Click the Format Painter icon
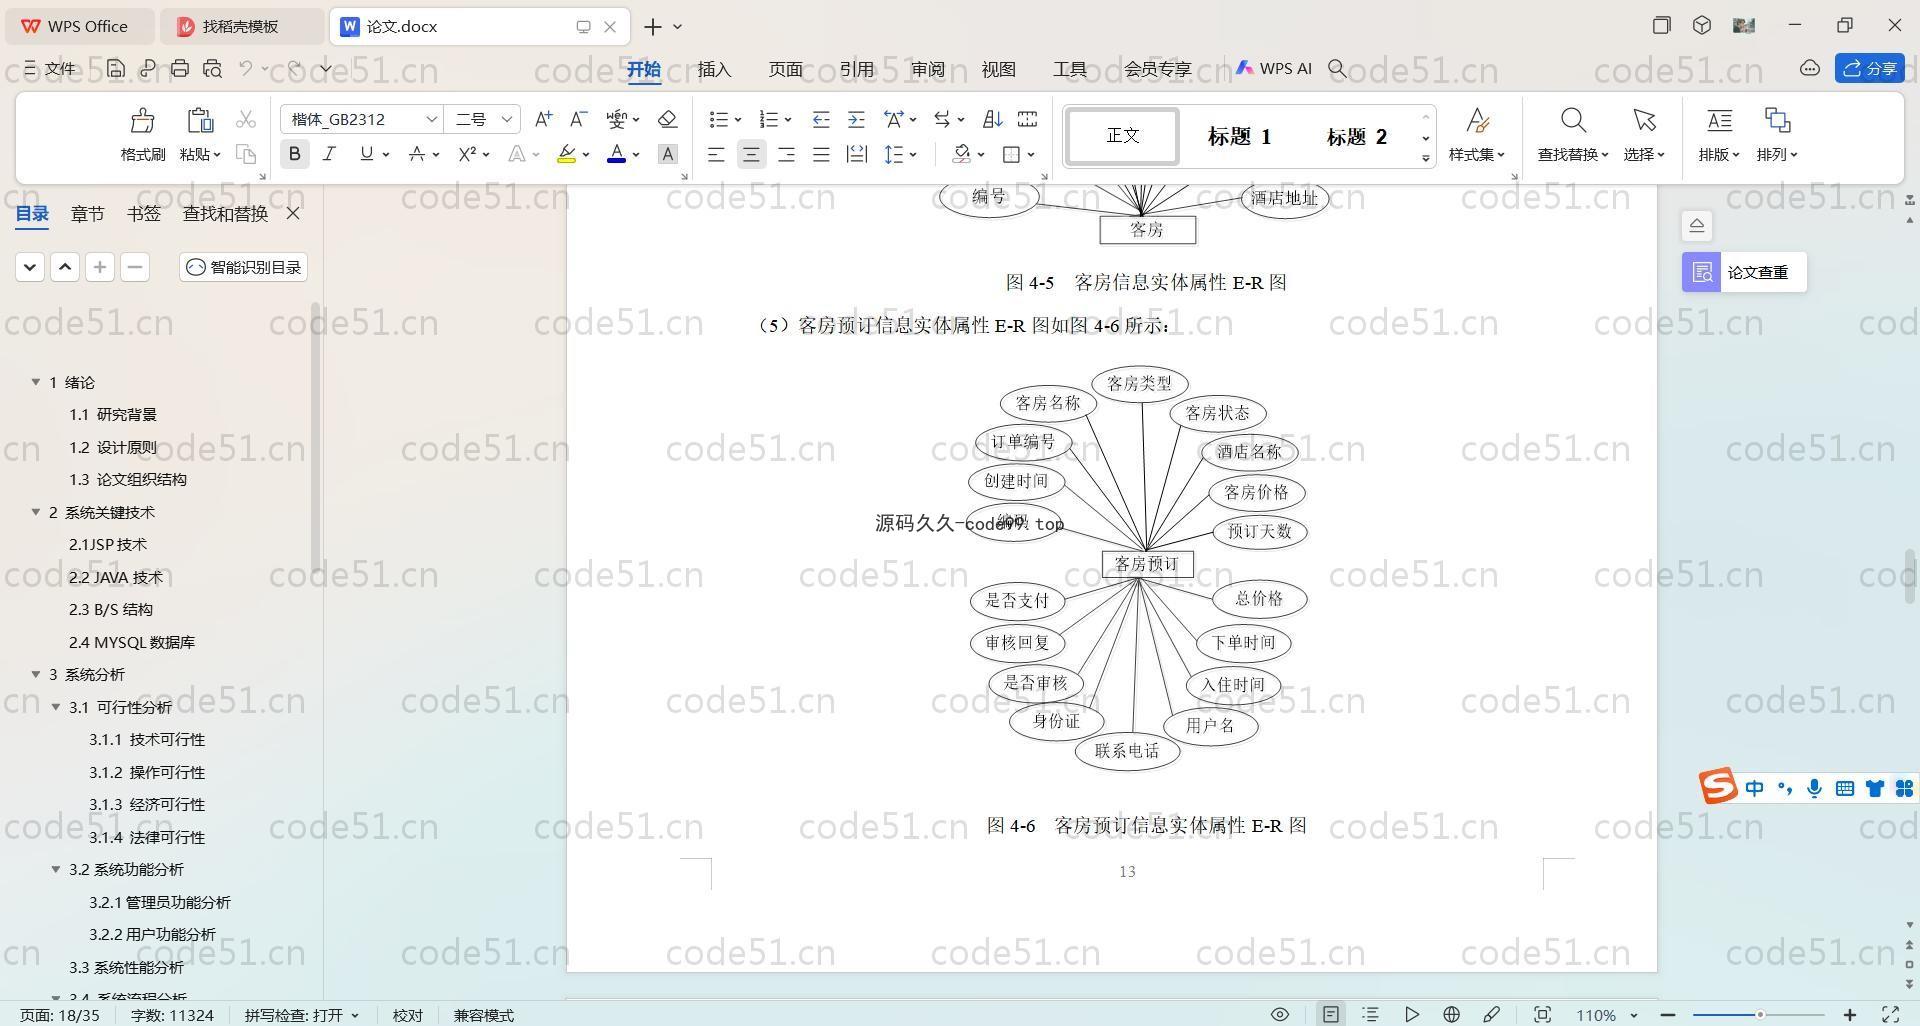 (142, 121)
